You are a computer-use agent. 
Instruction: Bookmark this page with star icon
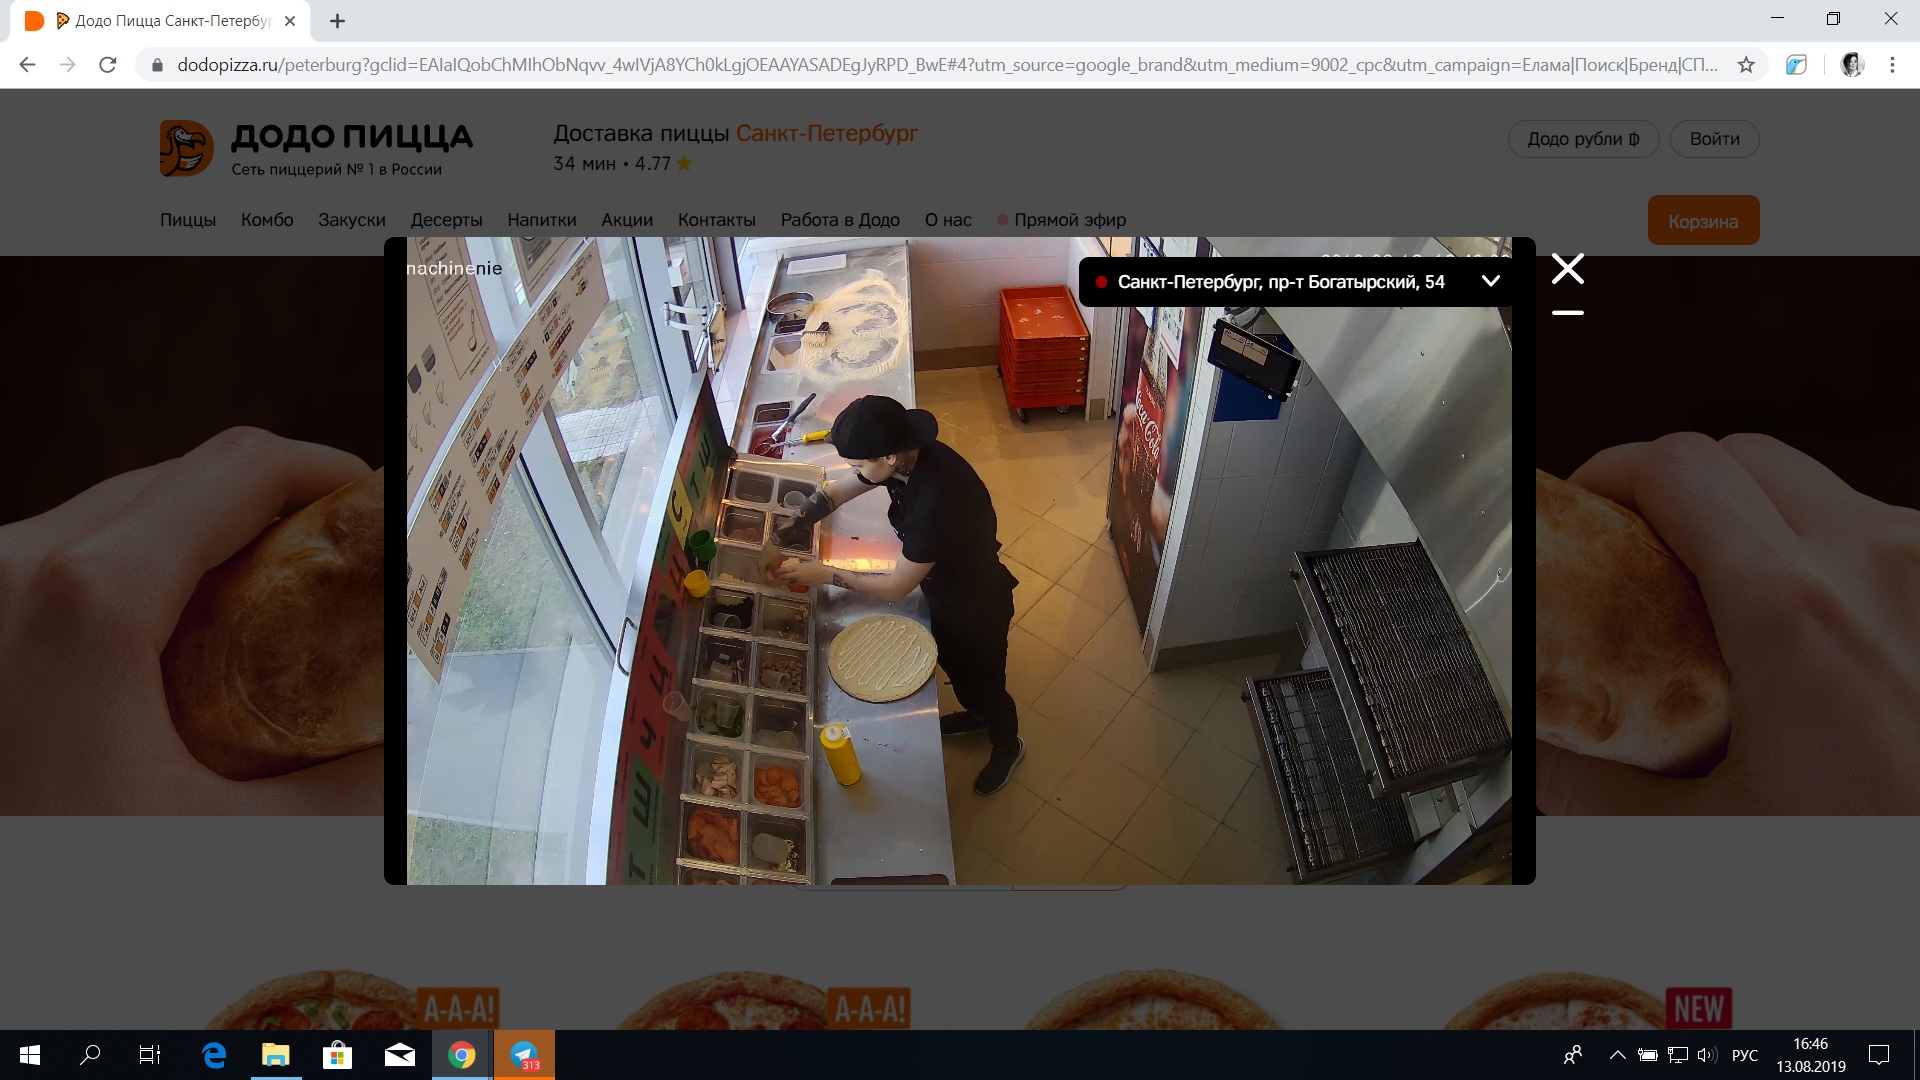(1746, 65)
